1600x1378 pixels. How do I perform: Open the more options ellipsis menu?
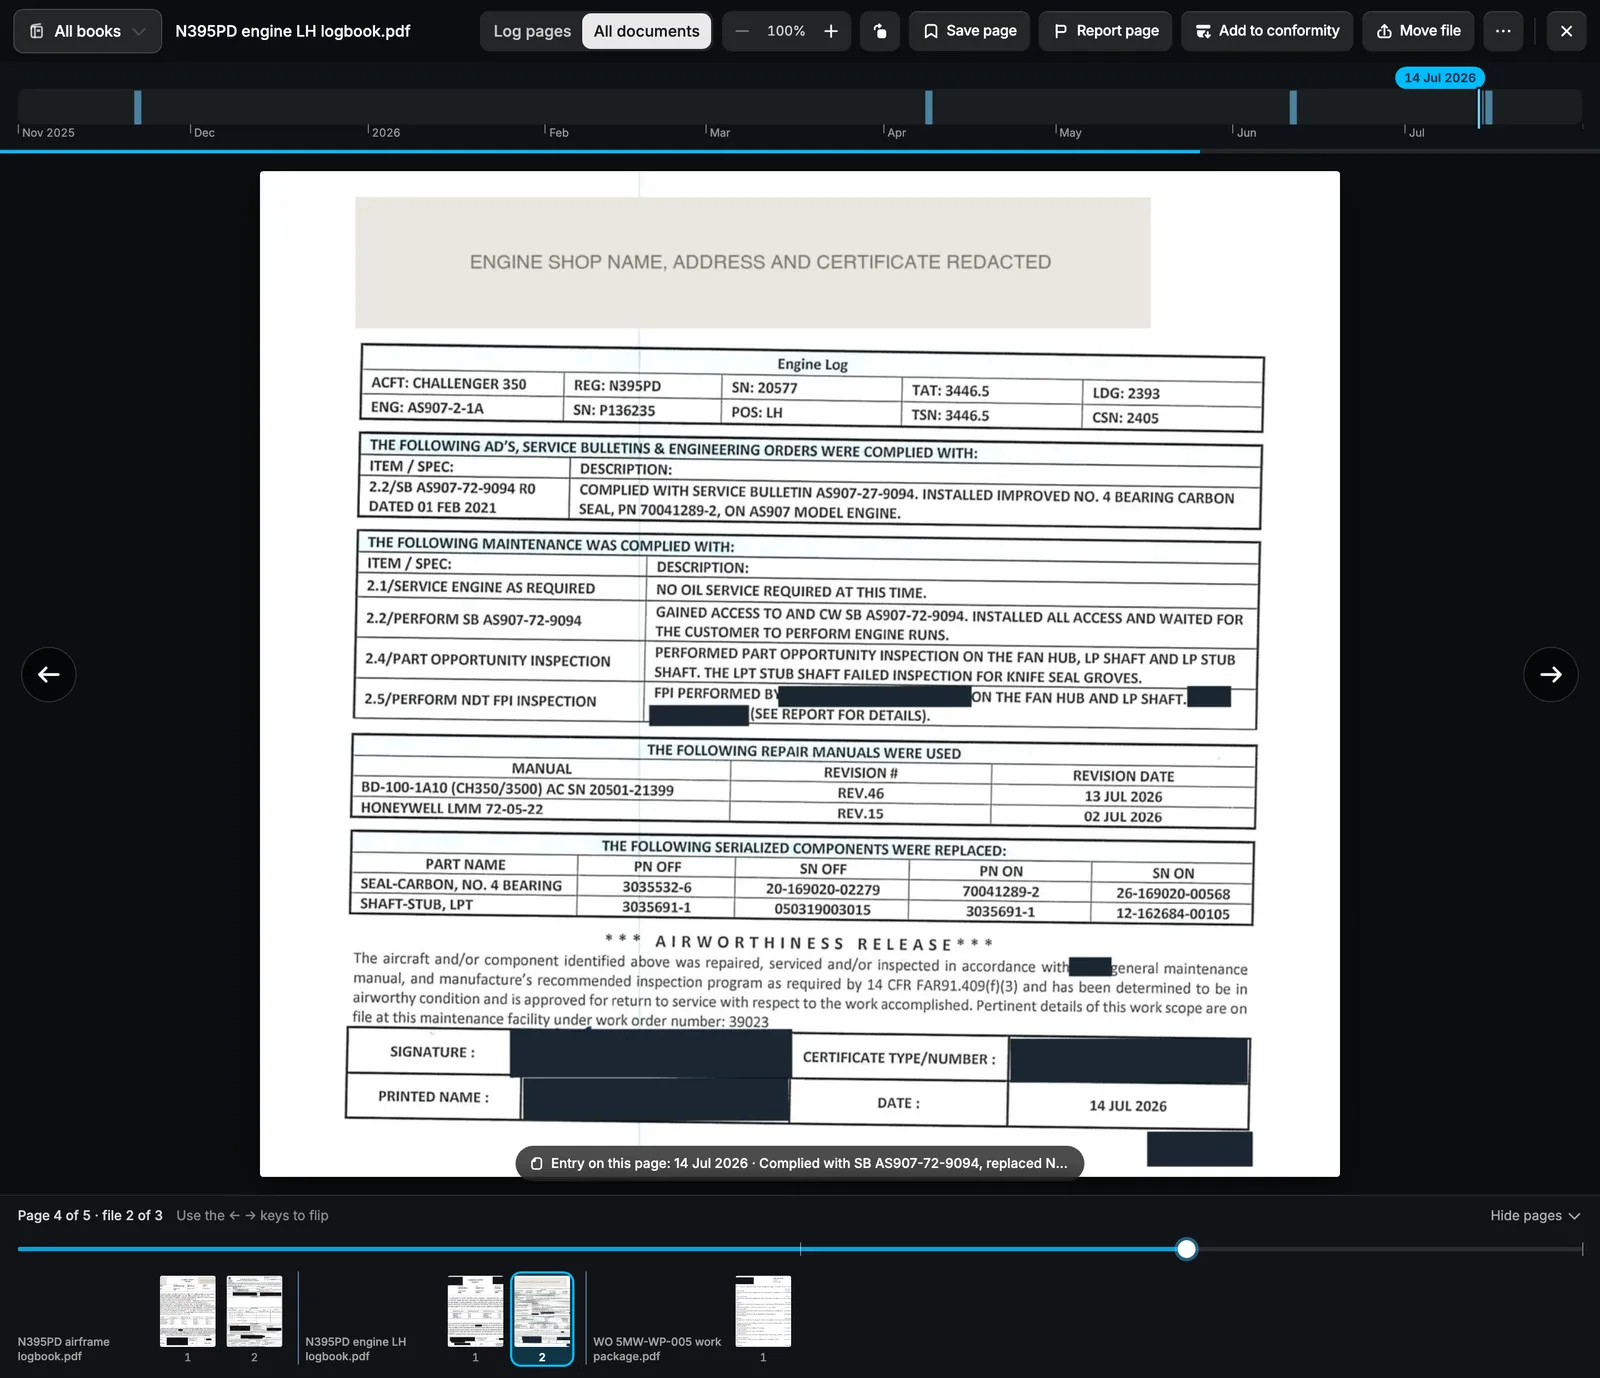1503,31
